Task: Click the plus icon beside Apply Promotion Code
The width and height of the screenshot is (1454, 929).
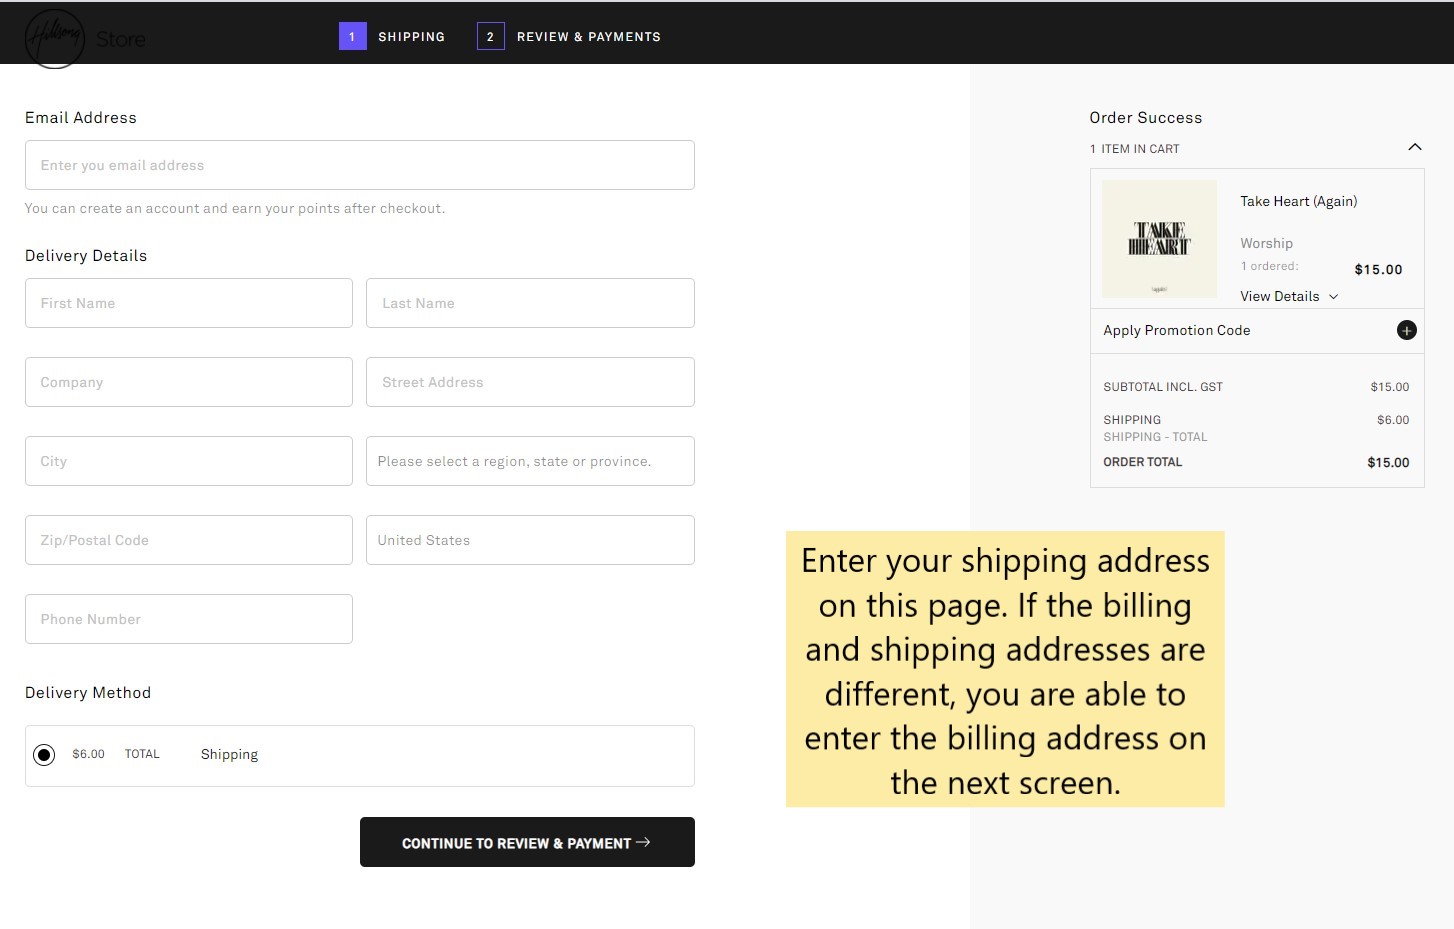Action: click(x=1406, y=331)
